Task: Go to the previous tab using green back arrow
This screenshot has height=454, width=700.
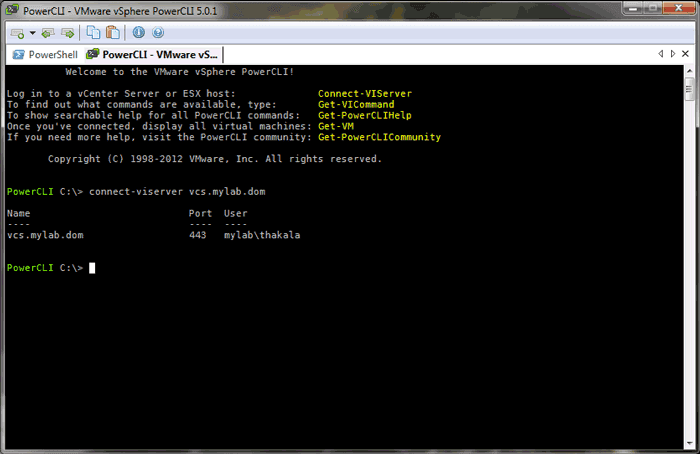Action: [x=49, y=32]
